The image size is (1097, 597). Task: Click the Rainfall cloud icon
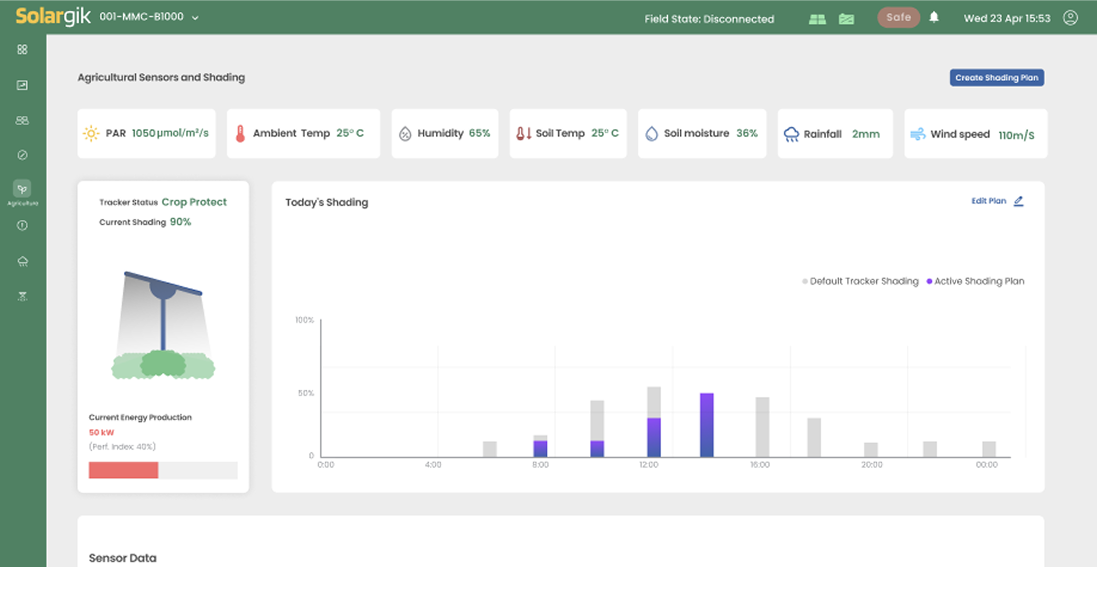791,134
